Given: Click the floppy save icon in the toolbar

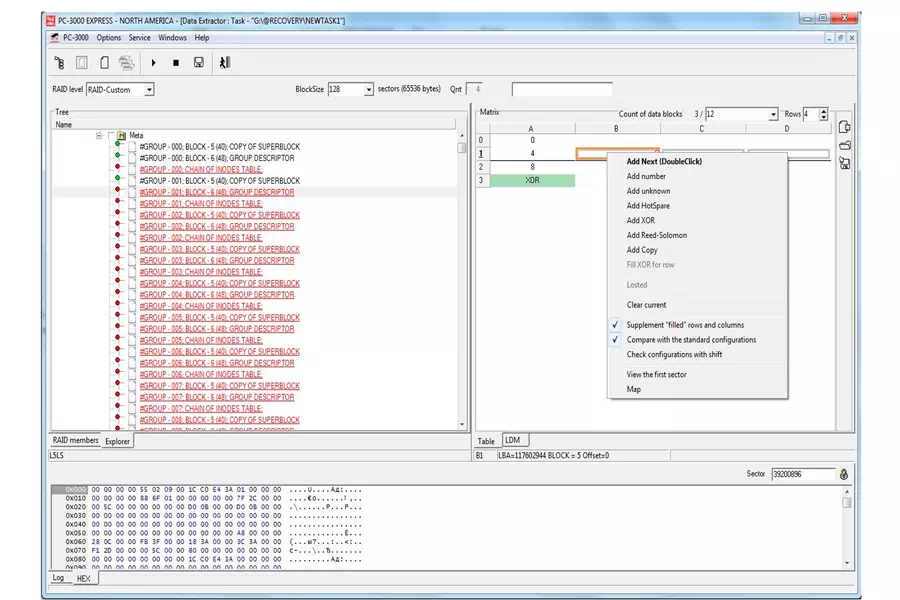Looking at the screenshot, I should tap(199, 63).
